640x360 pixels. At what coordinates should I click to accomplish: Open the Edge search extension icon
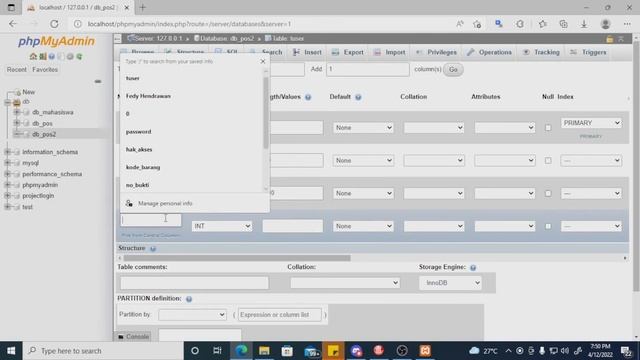(x=499, y=24)
